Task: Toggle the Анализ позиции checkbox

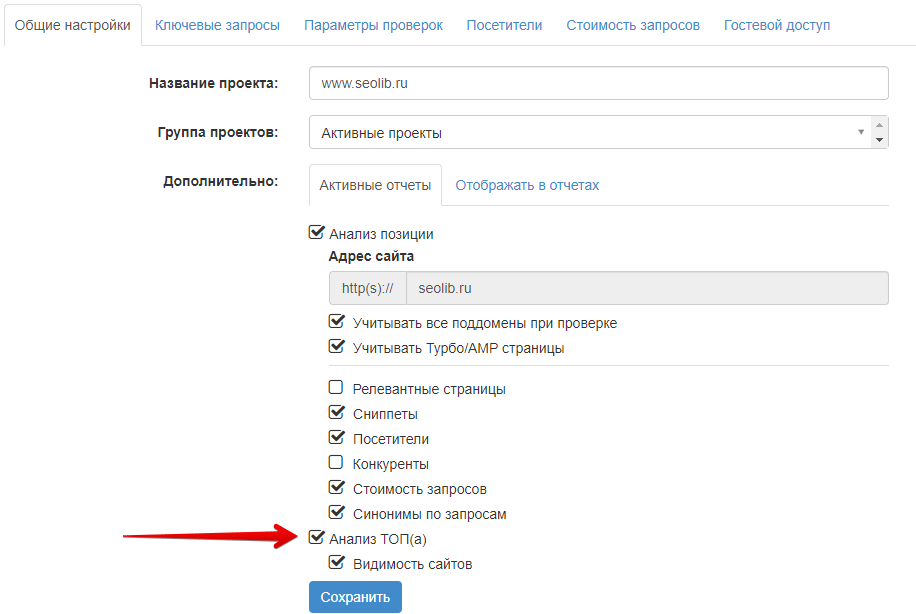Action: [316, 233]
